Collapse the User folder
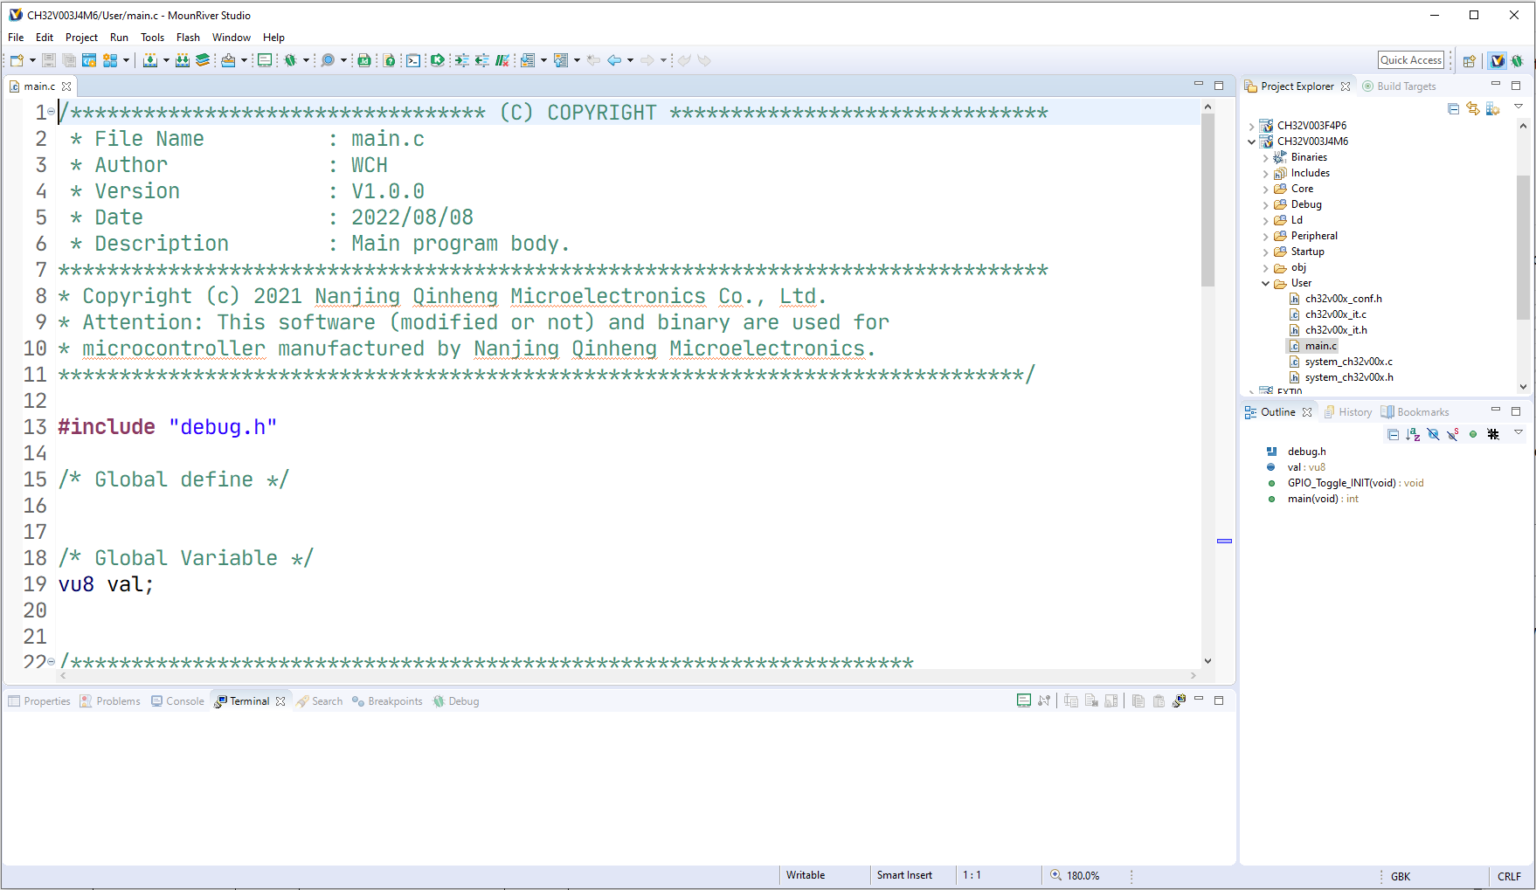Screen dimensions: 1536x890 click(1265, 283)
